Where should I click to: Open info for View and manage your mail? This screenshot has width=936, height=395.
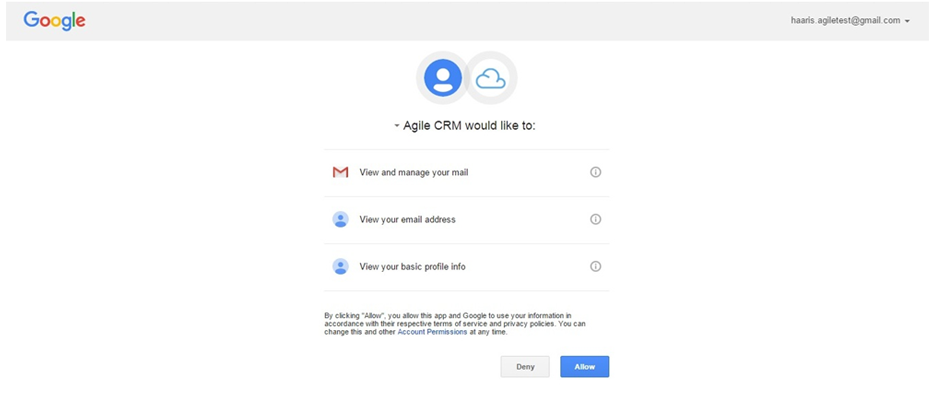(x=595, y=172)
